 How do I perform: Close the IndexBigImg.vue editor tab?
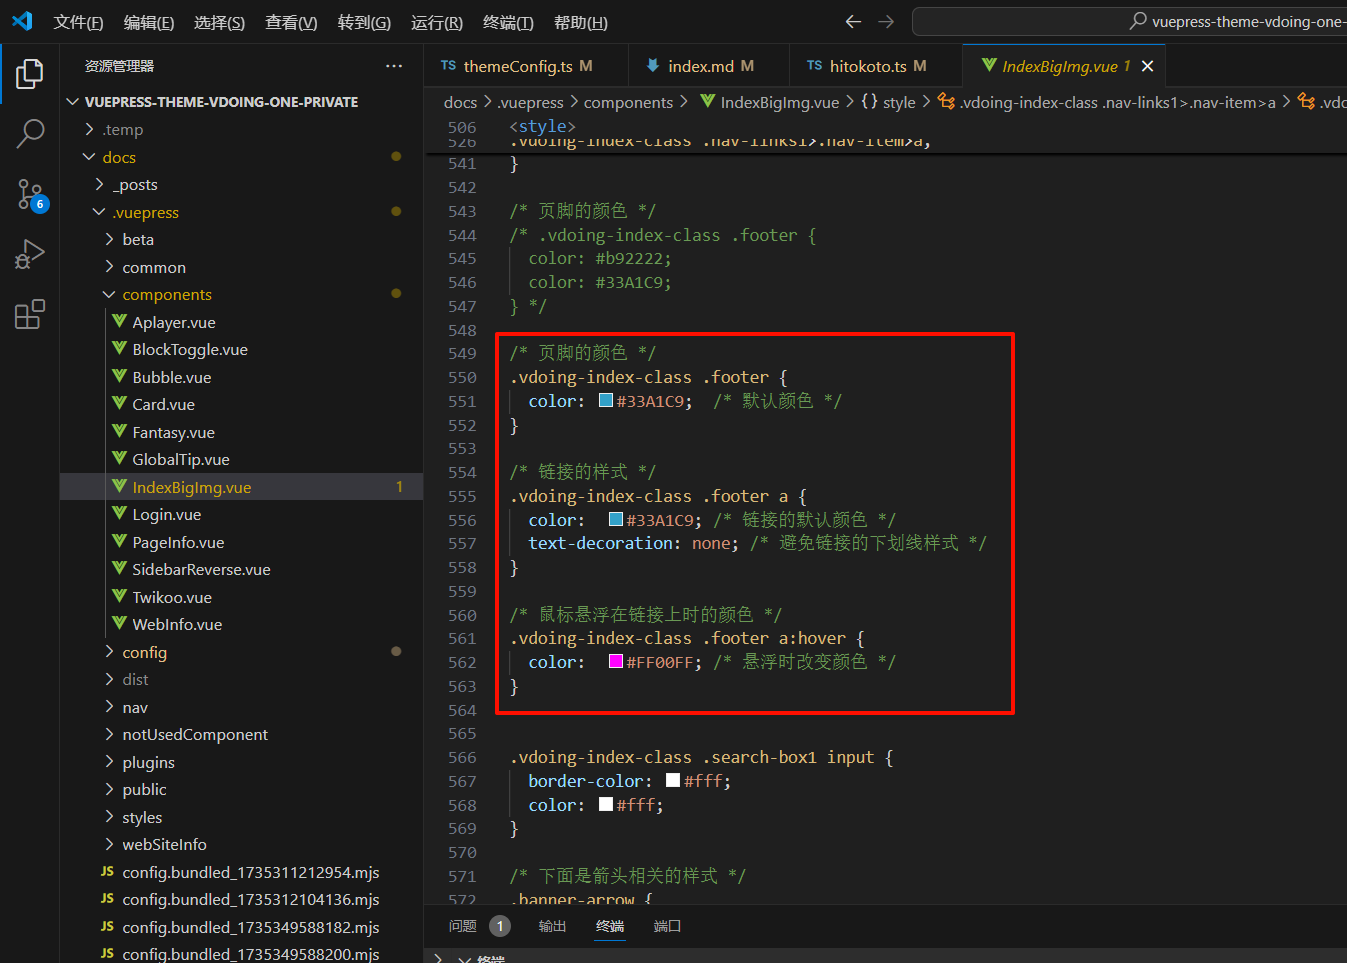1148,66
